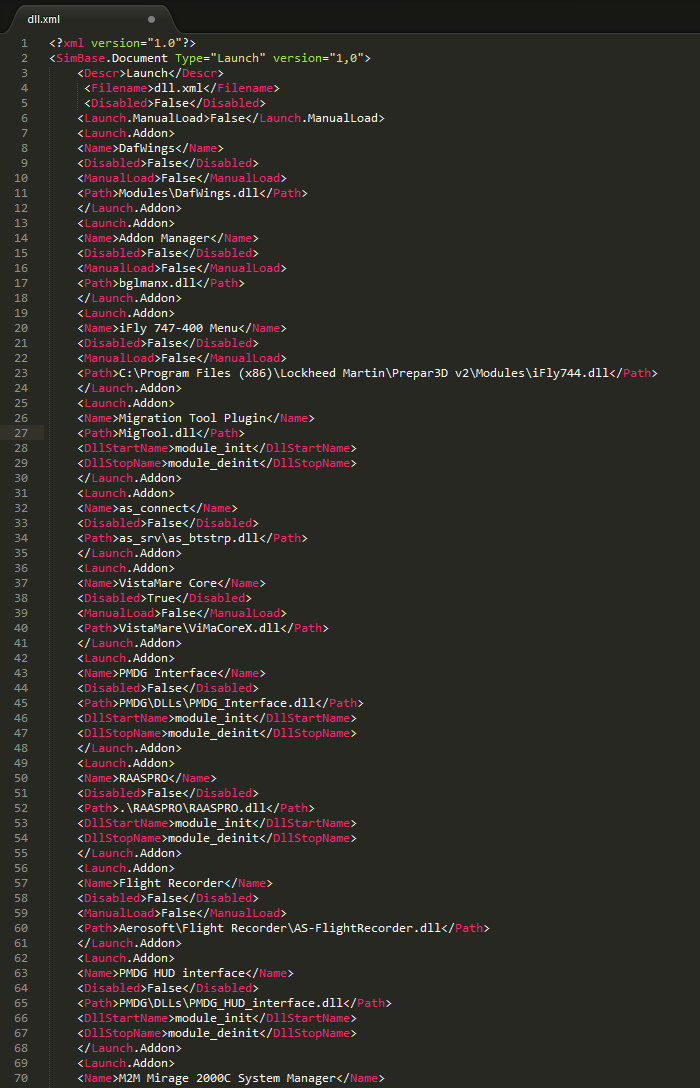Click the AS-FlightRecorder.dll path line
700x1088 pixels.
click(x=283, y=928)
